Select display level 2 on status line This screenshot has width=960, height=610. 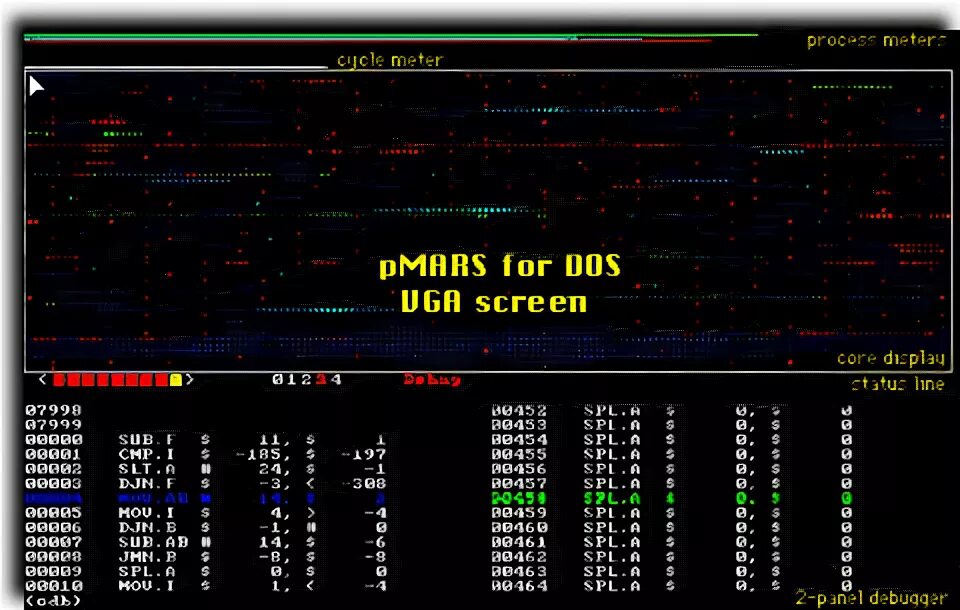307,380
